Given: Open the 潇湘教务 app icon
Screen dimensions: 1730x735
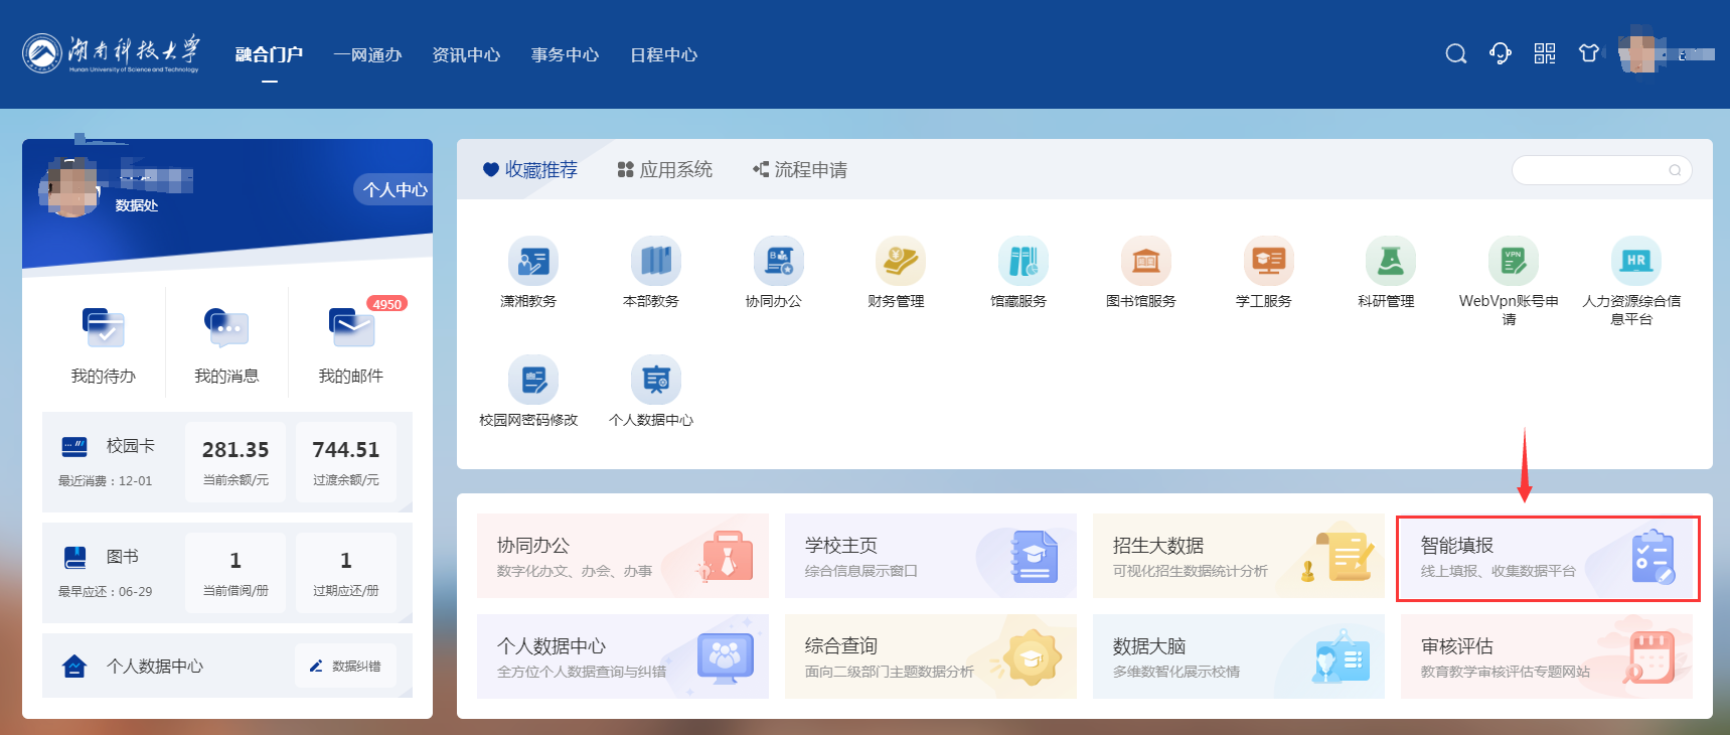Looking at the screenshot, I should [532, 262].
